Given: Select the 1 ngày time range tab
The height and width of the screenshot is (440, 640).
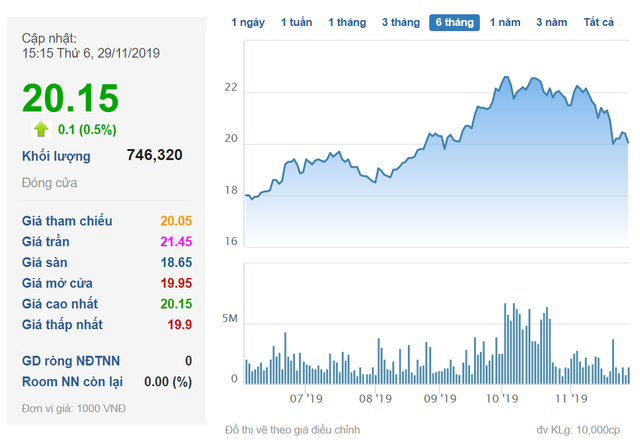Looking at the screenshot, I should 248,22.
